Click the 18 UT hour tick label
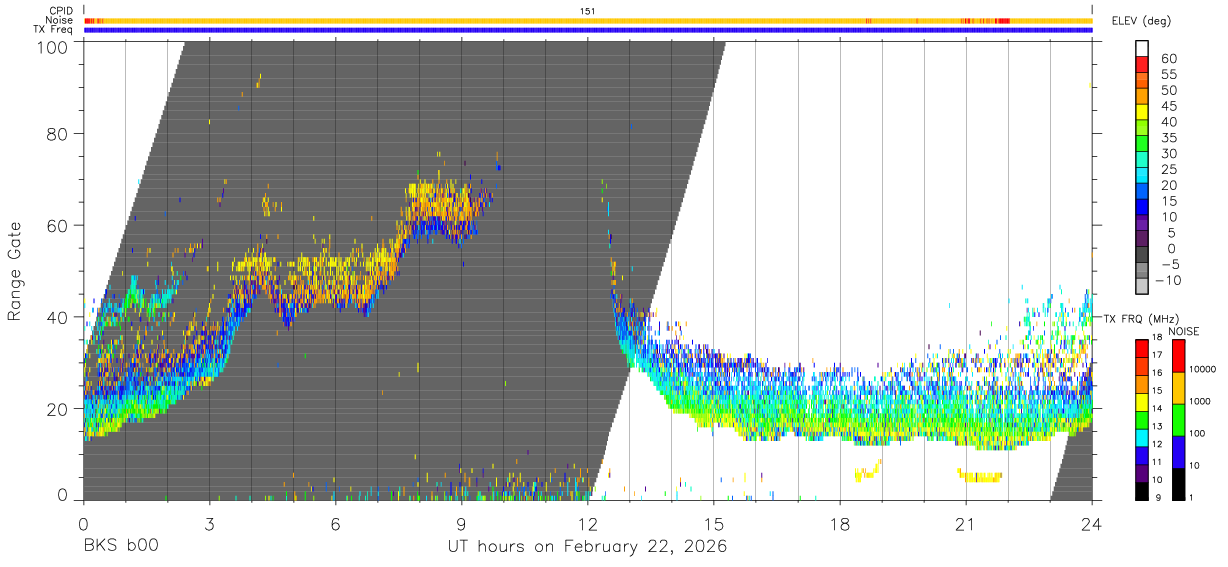1228x567 pixels. (x=840, y=523)
